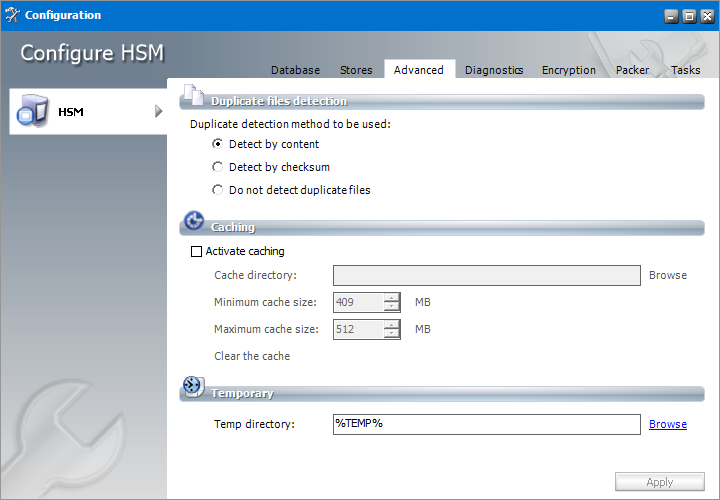Open the Encryption tab

click(568, 70)
